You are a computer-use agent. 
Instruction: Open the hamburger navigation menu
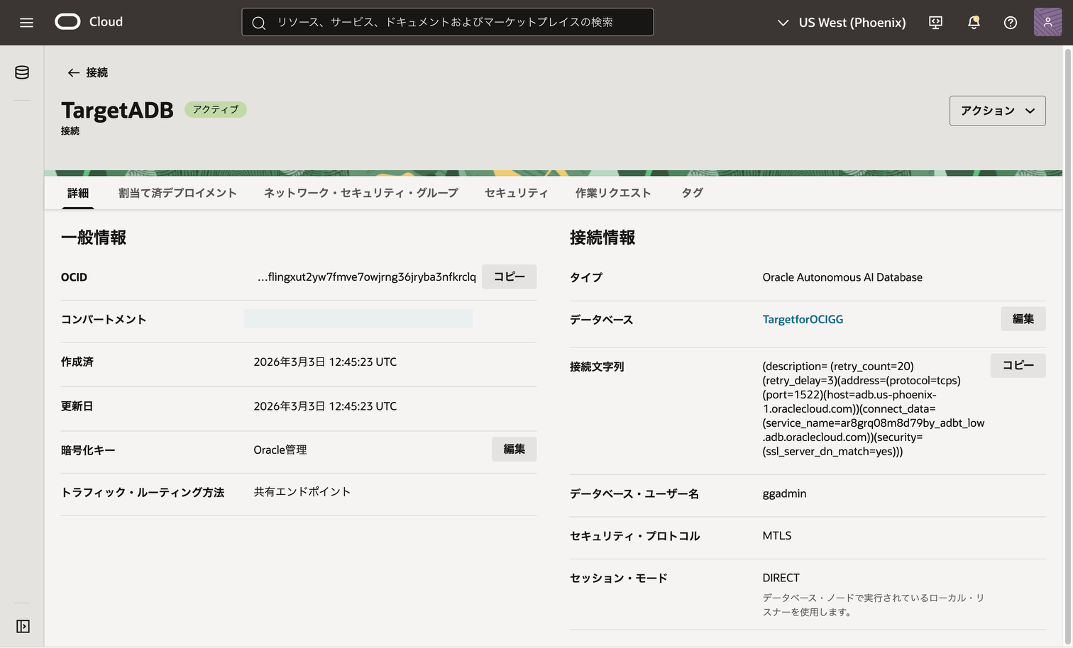[27, 22]
